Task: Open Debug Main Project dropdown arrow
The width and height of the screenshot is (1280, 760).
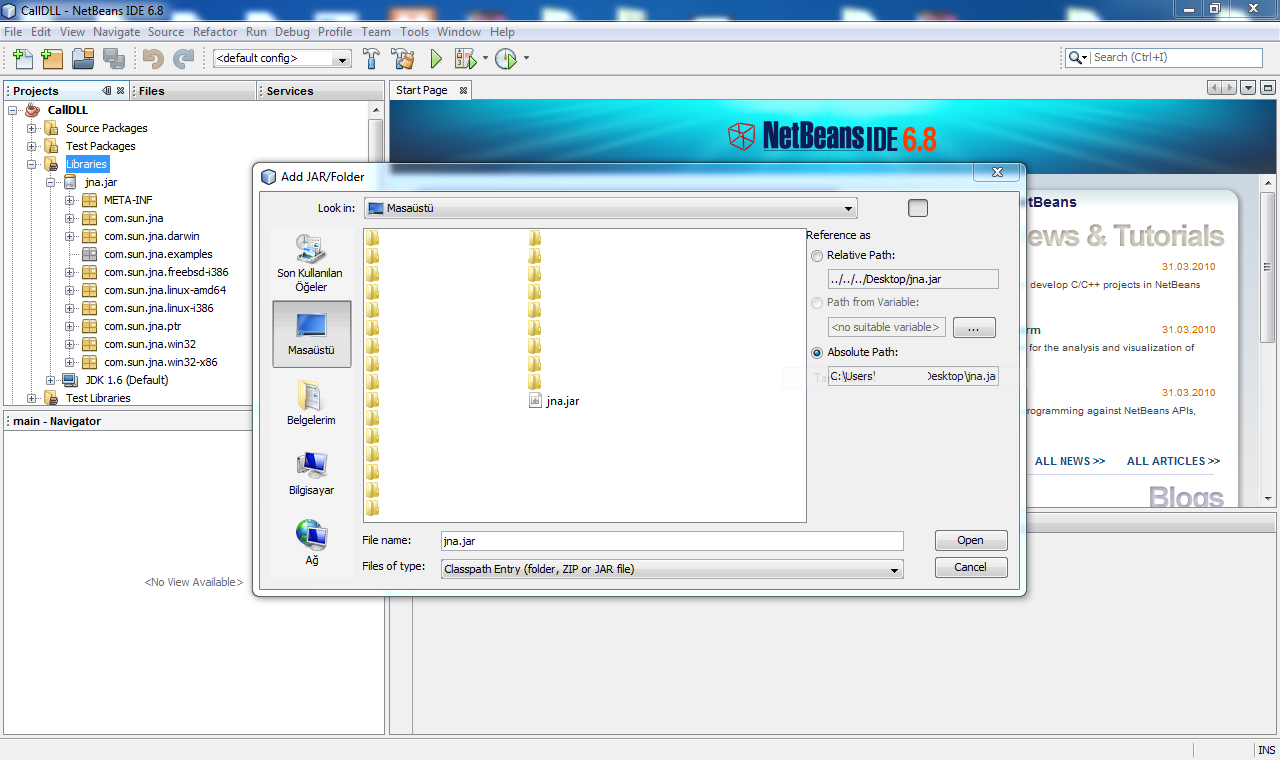Action: [x=485, y=59]
